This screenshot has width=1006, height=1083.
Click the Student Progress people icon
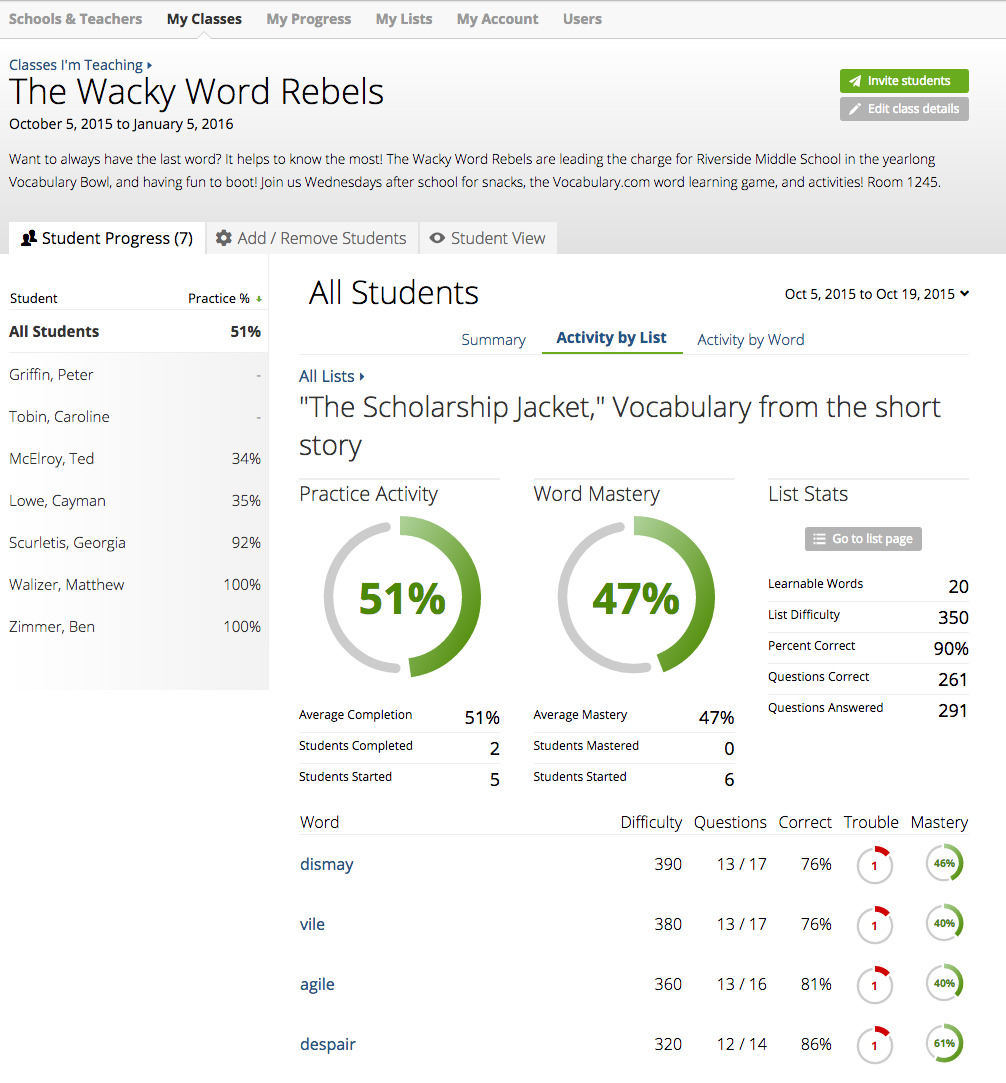[29, 238]
